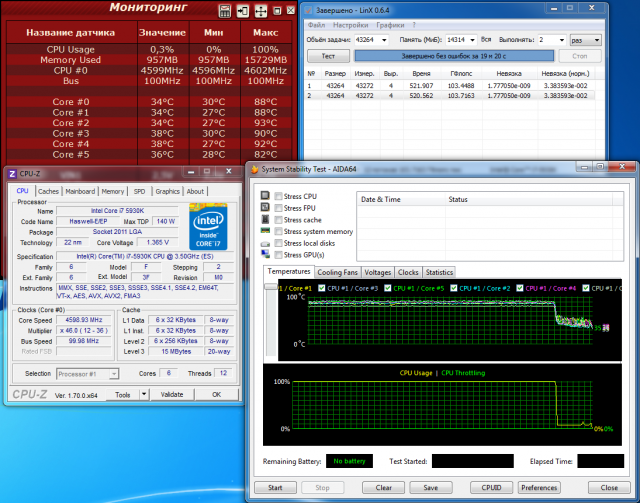This screenshot has width=640, height=503.
Task: Click the Tools button in CPU-Z
Action: coord(122,394)
